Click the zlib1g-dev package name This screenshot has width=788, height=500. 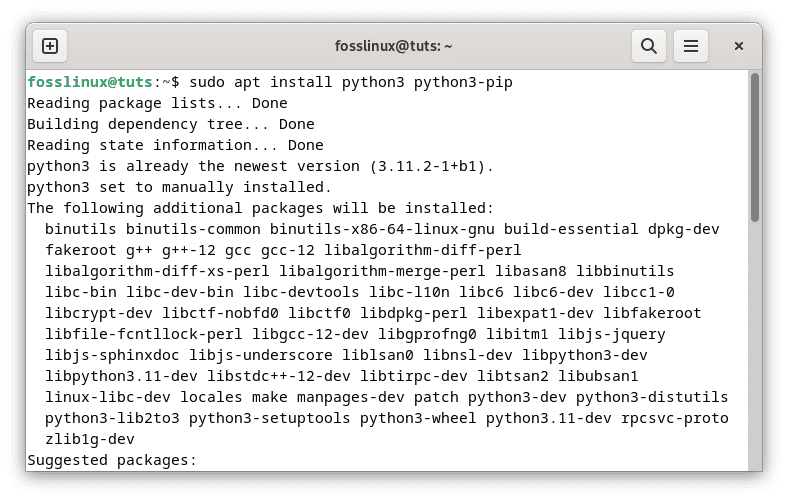click(90, 439)
